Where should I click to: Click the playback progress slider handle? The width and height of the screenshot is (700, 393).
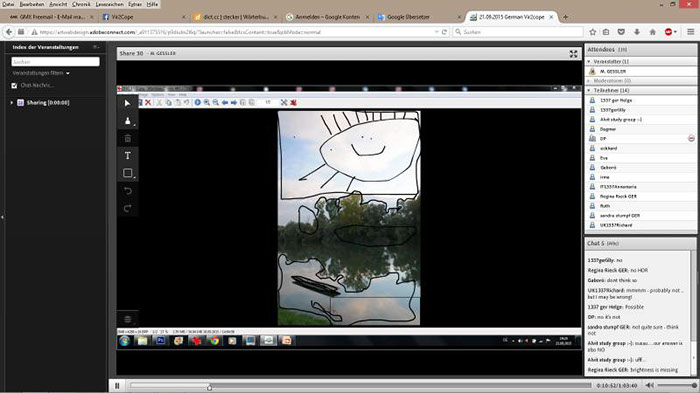coord(209,387)
